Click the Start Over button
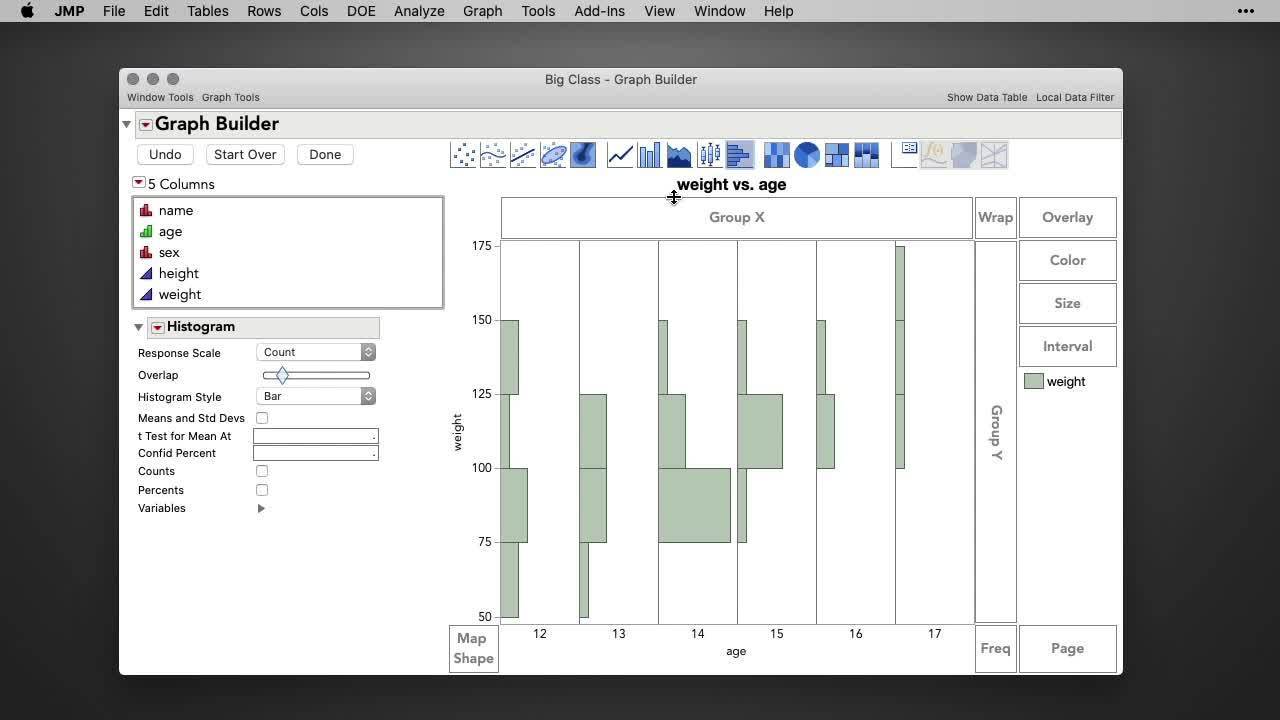1280x720 pixels. pyautogui.click(x=245, y=154)
